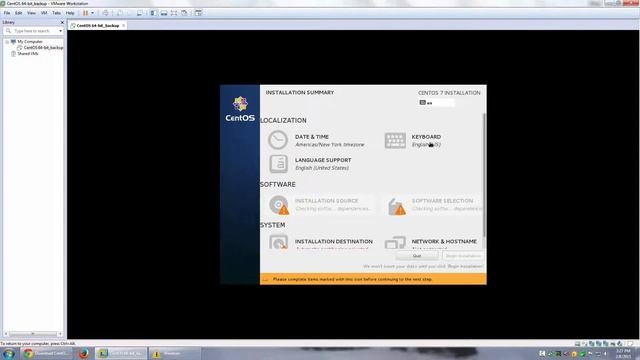Open Installation Source option
Viewport: 640px width, 360px height.
[x=320, y=204]
